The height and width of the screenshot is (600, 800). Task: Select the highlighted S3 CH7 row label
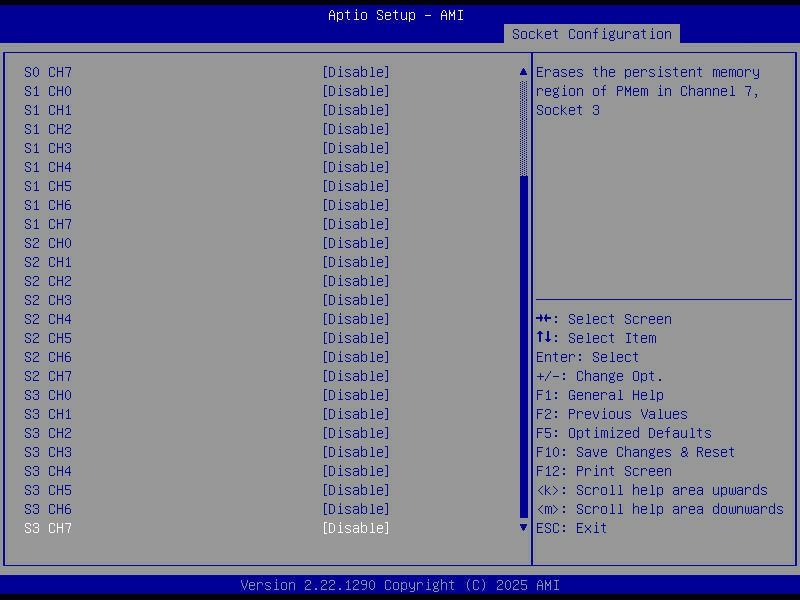pyautogui.click(x=48, y=528)
